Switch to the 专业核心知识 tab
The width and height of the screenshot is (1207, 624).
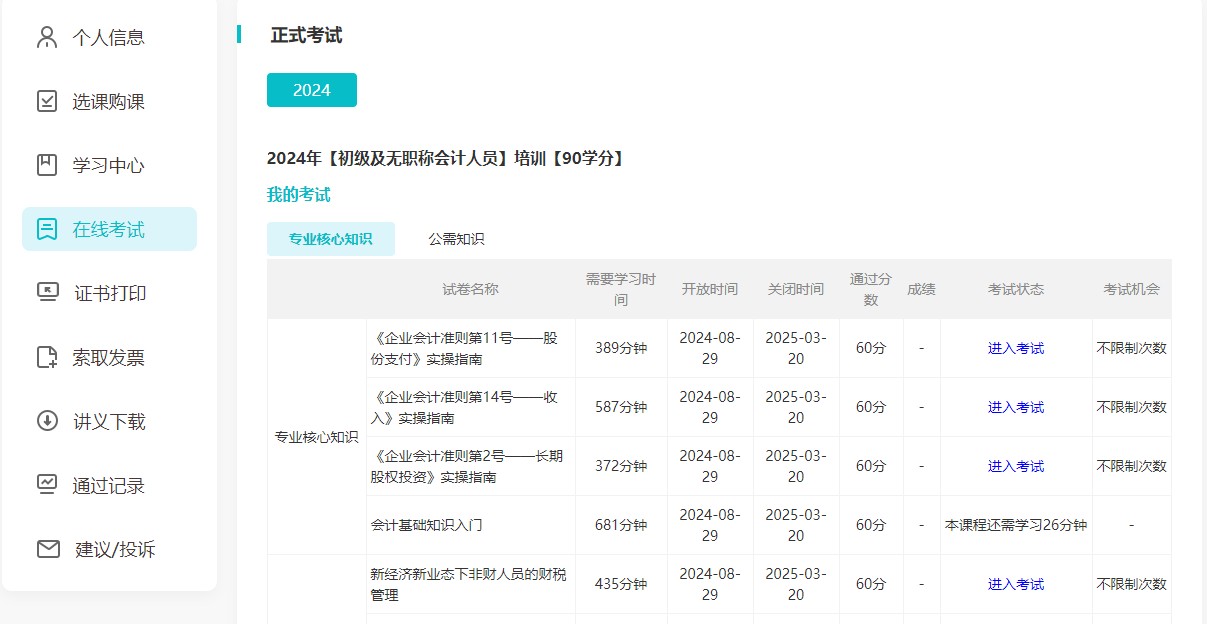tap(331, 239)
